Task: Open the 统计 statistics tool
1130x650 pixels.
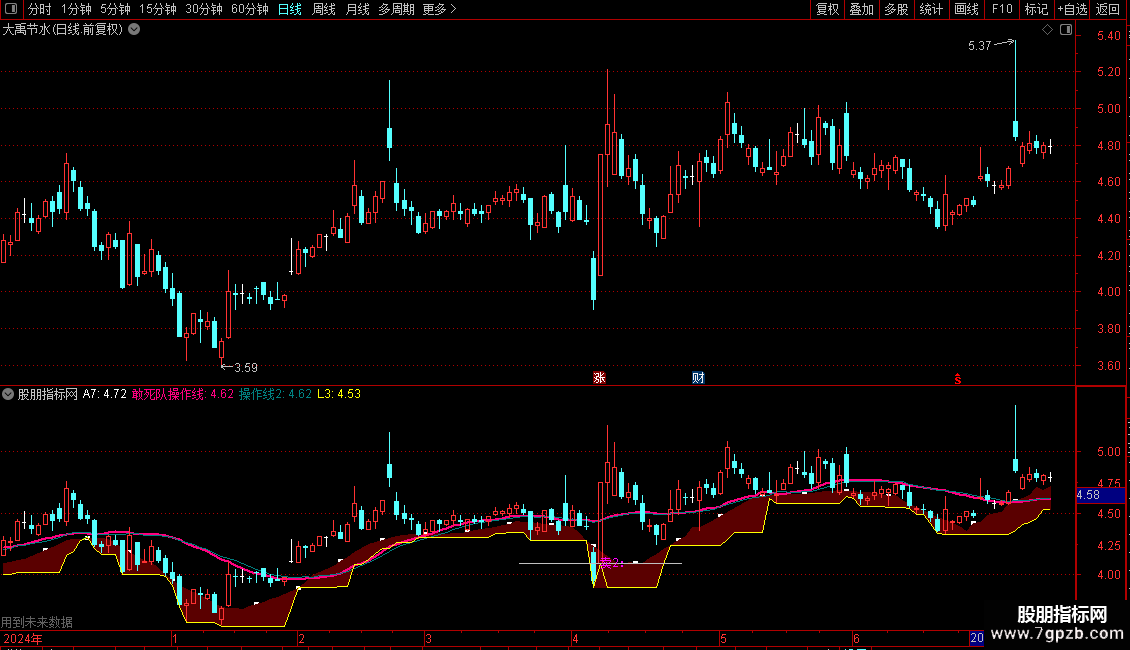Action: (x=931, y=9)
